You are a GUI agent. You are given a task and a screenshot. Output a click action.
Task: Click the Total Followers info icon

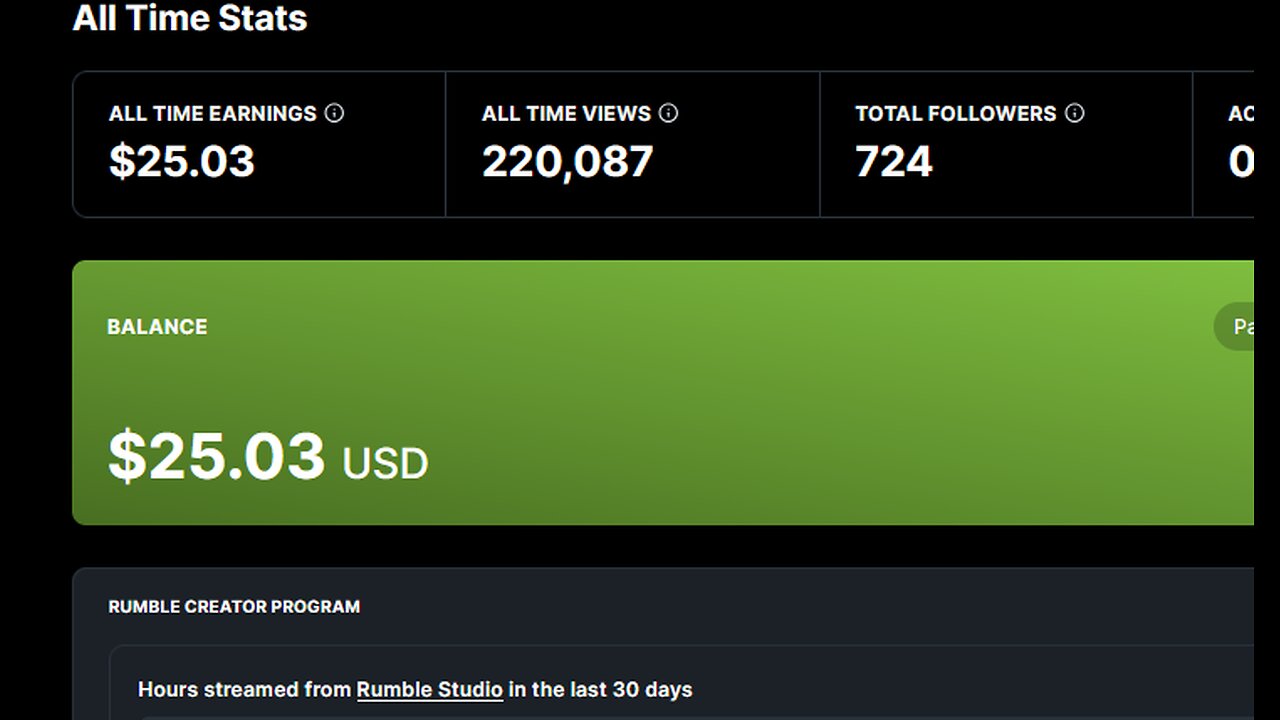(x=1074, y=114)
